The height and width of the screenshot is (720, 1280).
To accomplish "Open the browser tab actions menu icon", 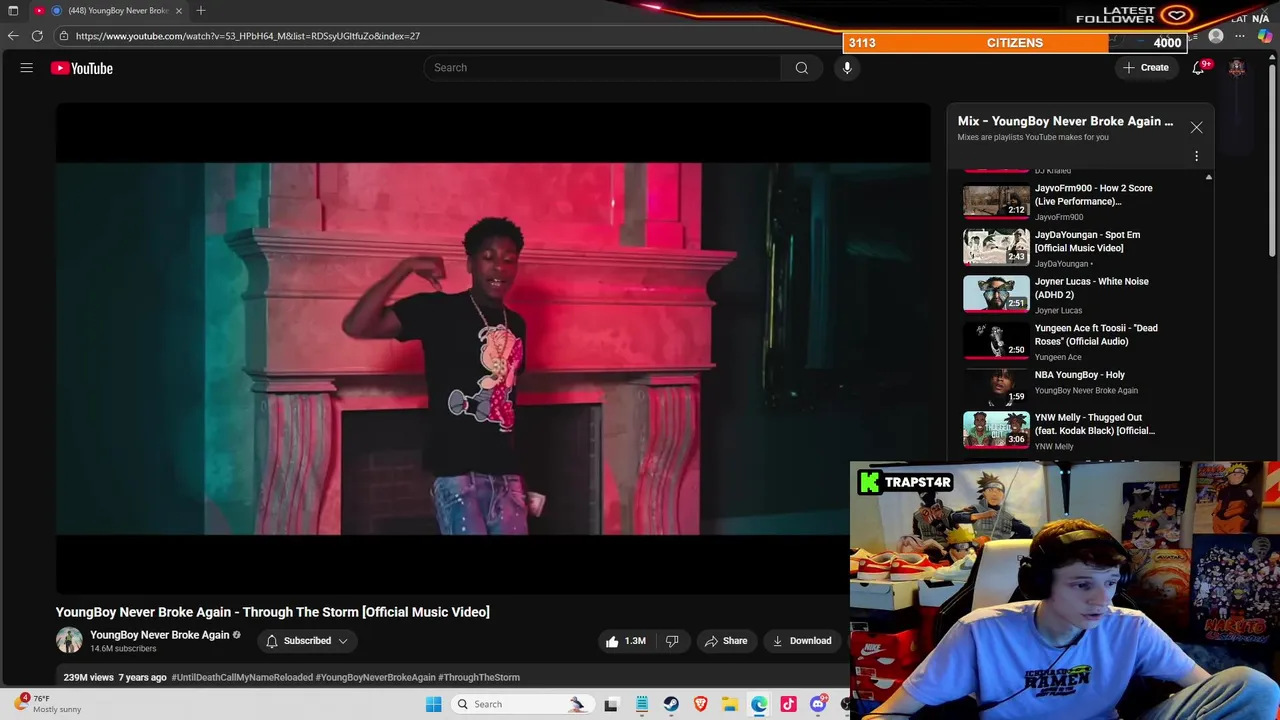I will pos(13,10).
